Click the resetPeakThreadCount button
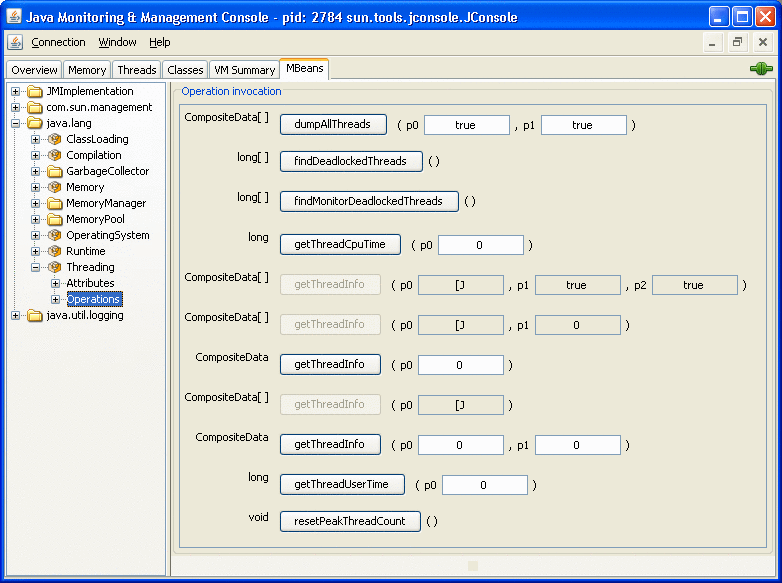Screen dimensions: 782x583 coord(350,521)
